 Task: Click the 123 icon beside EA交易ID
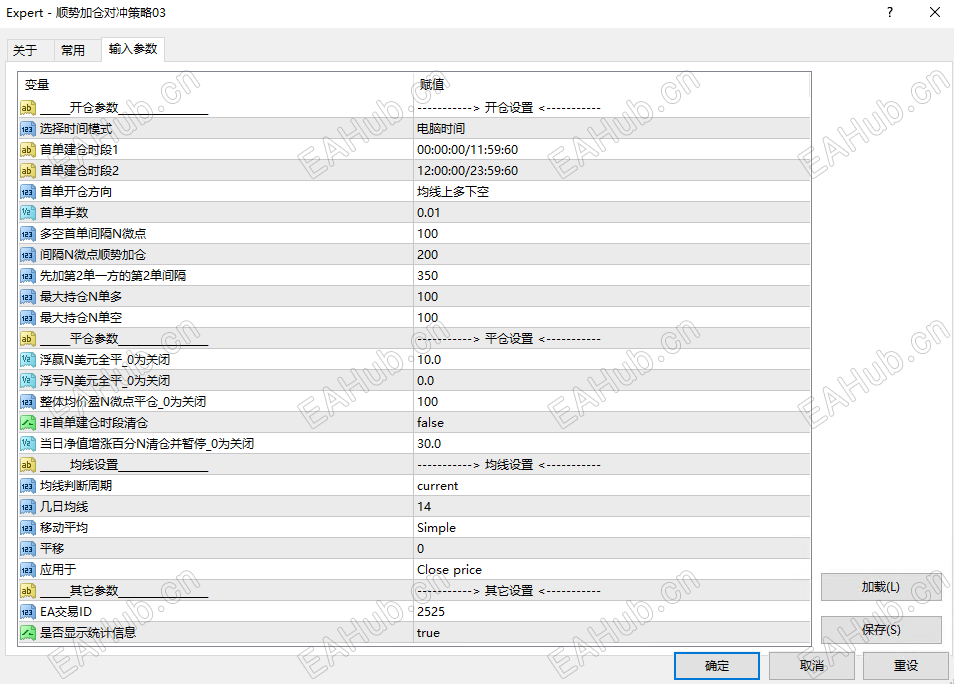pos(27,611)
